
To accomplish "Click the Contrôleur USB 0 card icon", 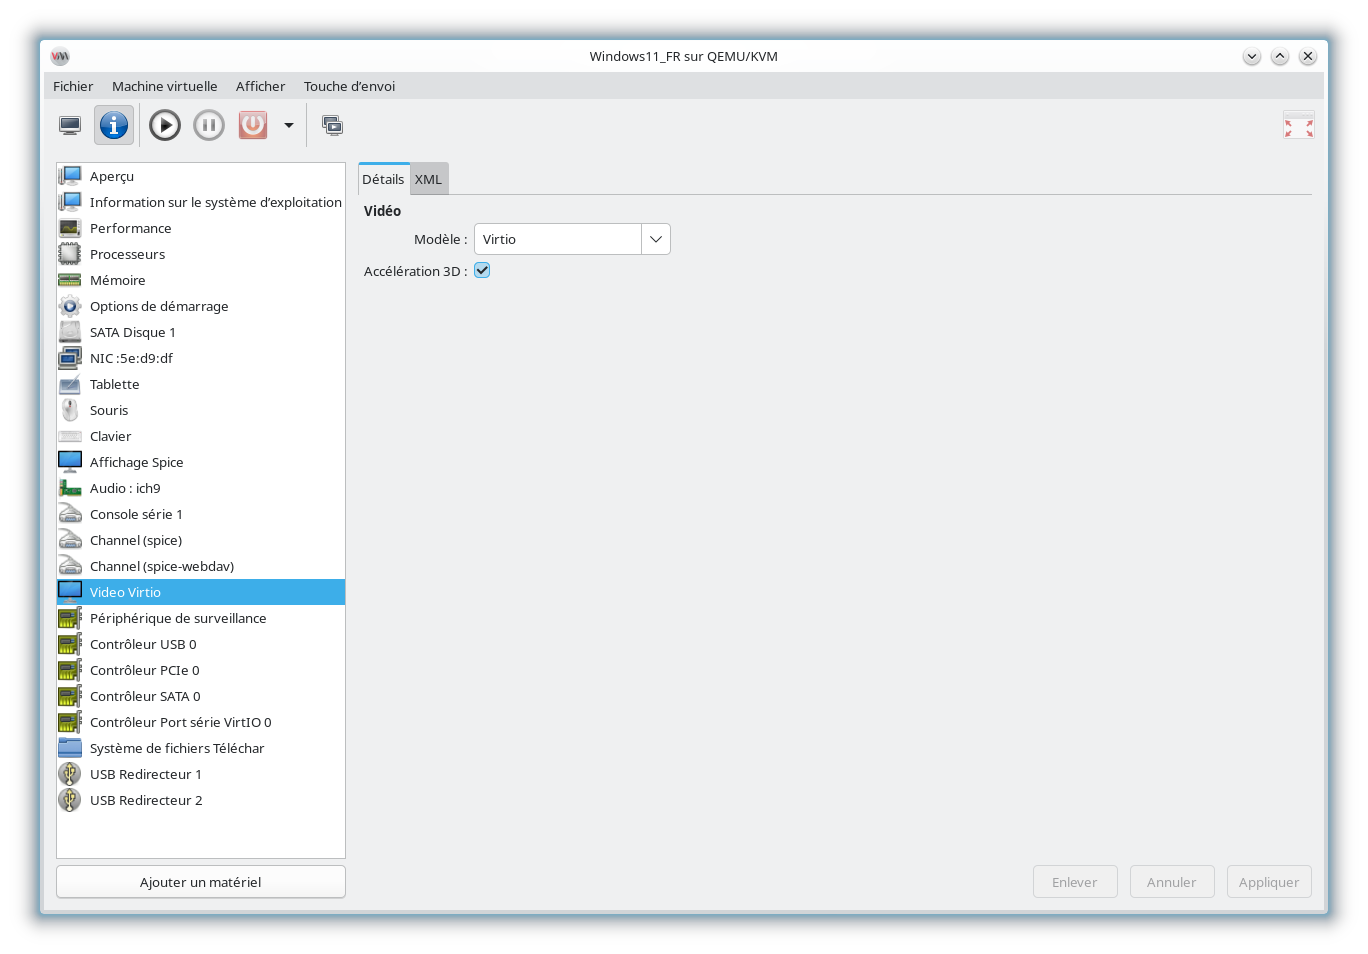I will [70, 644].
